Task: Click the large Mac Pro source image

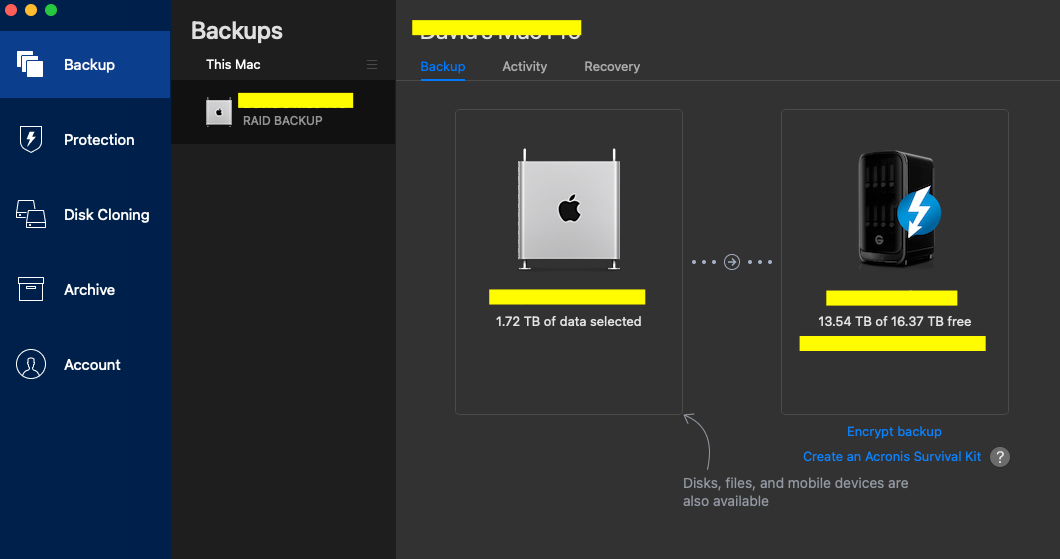Action: tap(569, 209)
